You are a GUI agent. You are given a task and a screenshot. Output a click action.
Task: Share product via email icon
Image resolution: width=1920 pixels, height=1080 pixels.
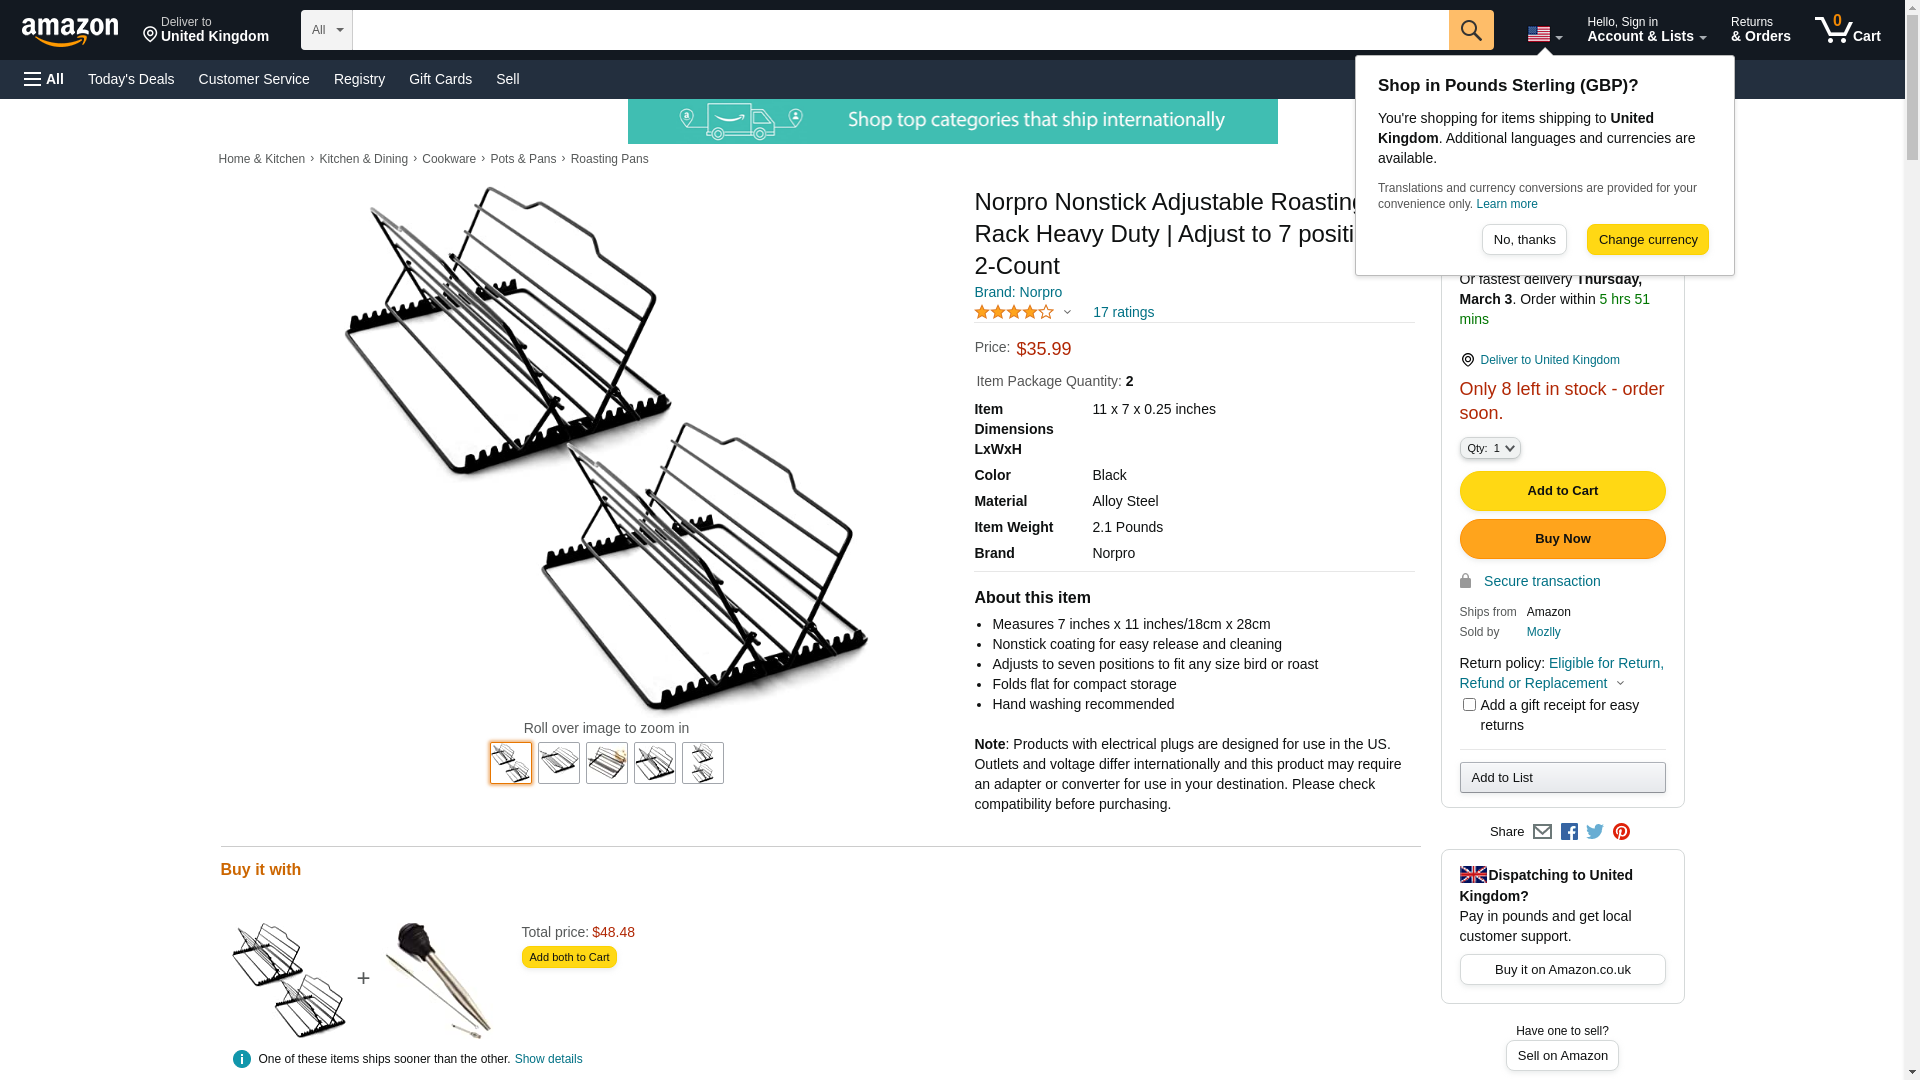point(1542,832)
